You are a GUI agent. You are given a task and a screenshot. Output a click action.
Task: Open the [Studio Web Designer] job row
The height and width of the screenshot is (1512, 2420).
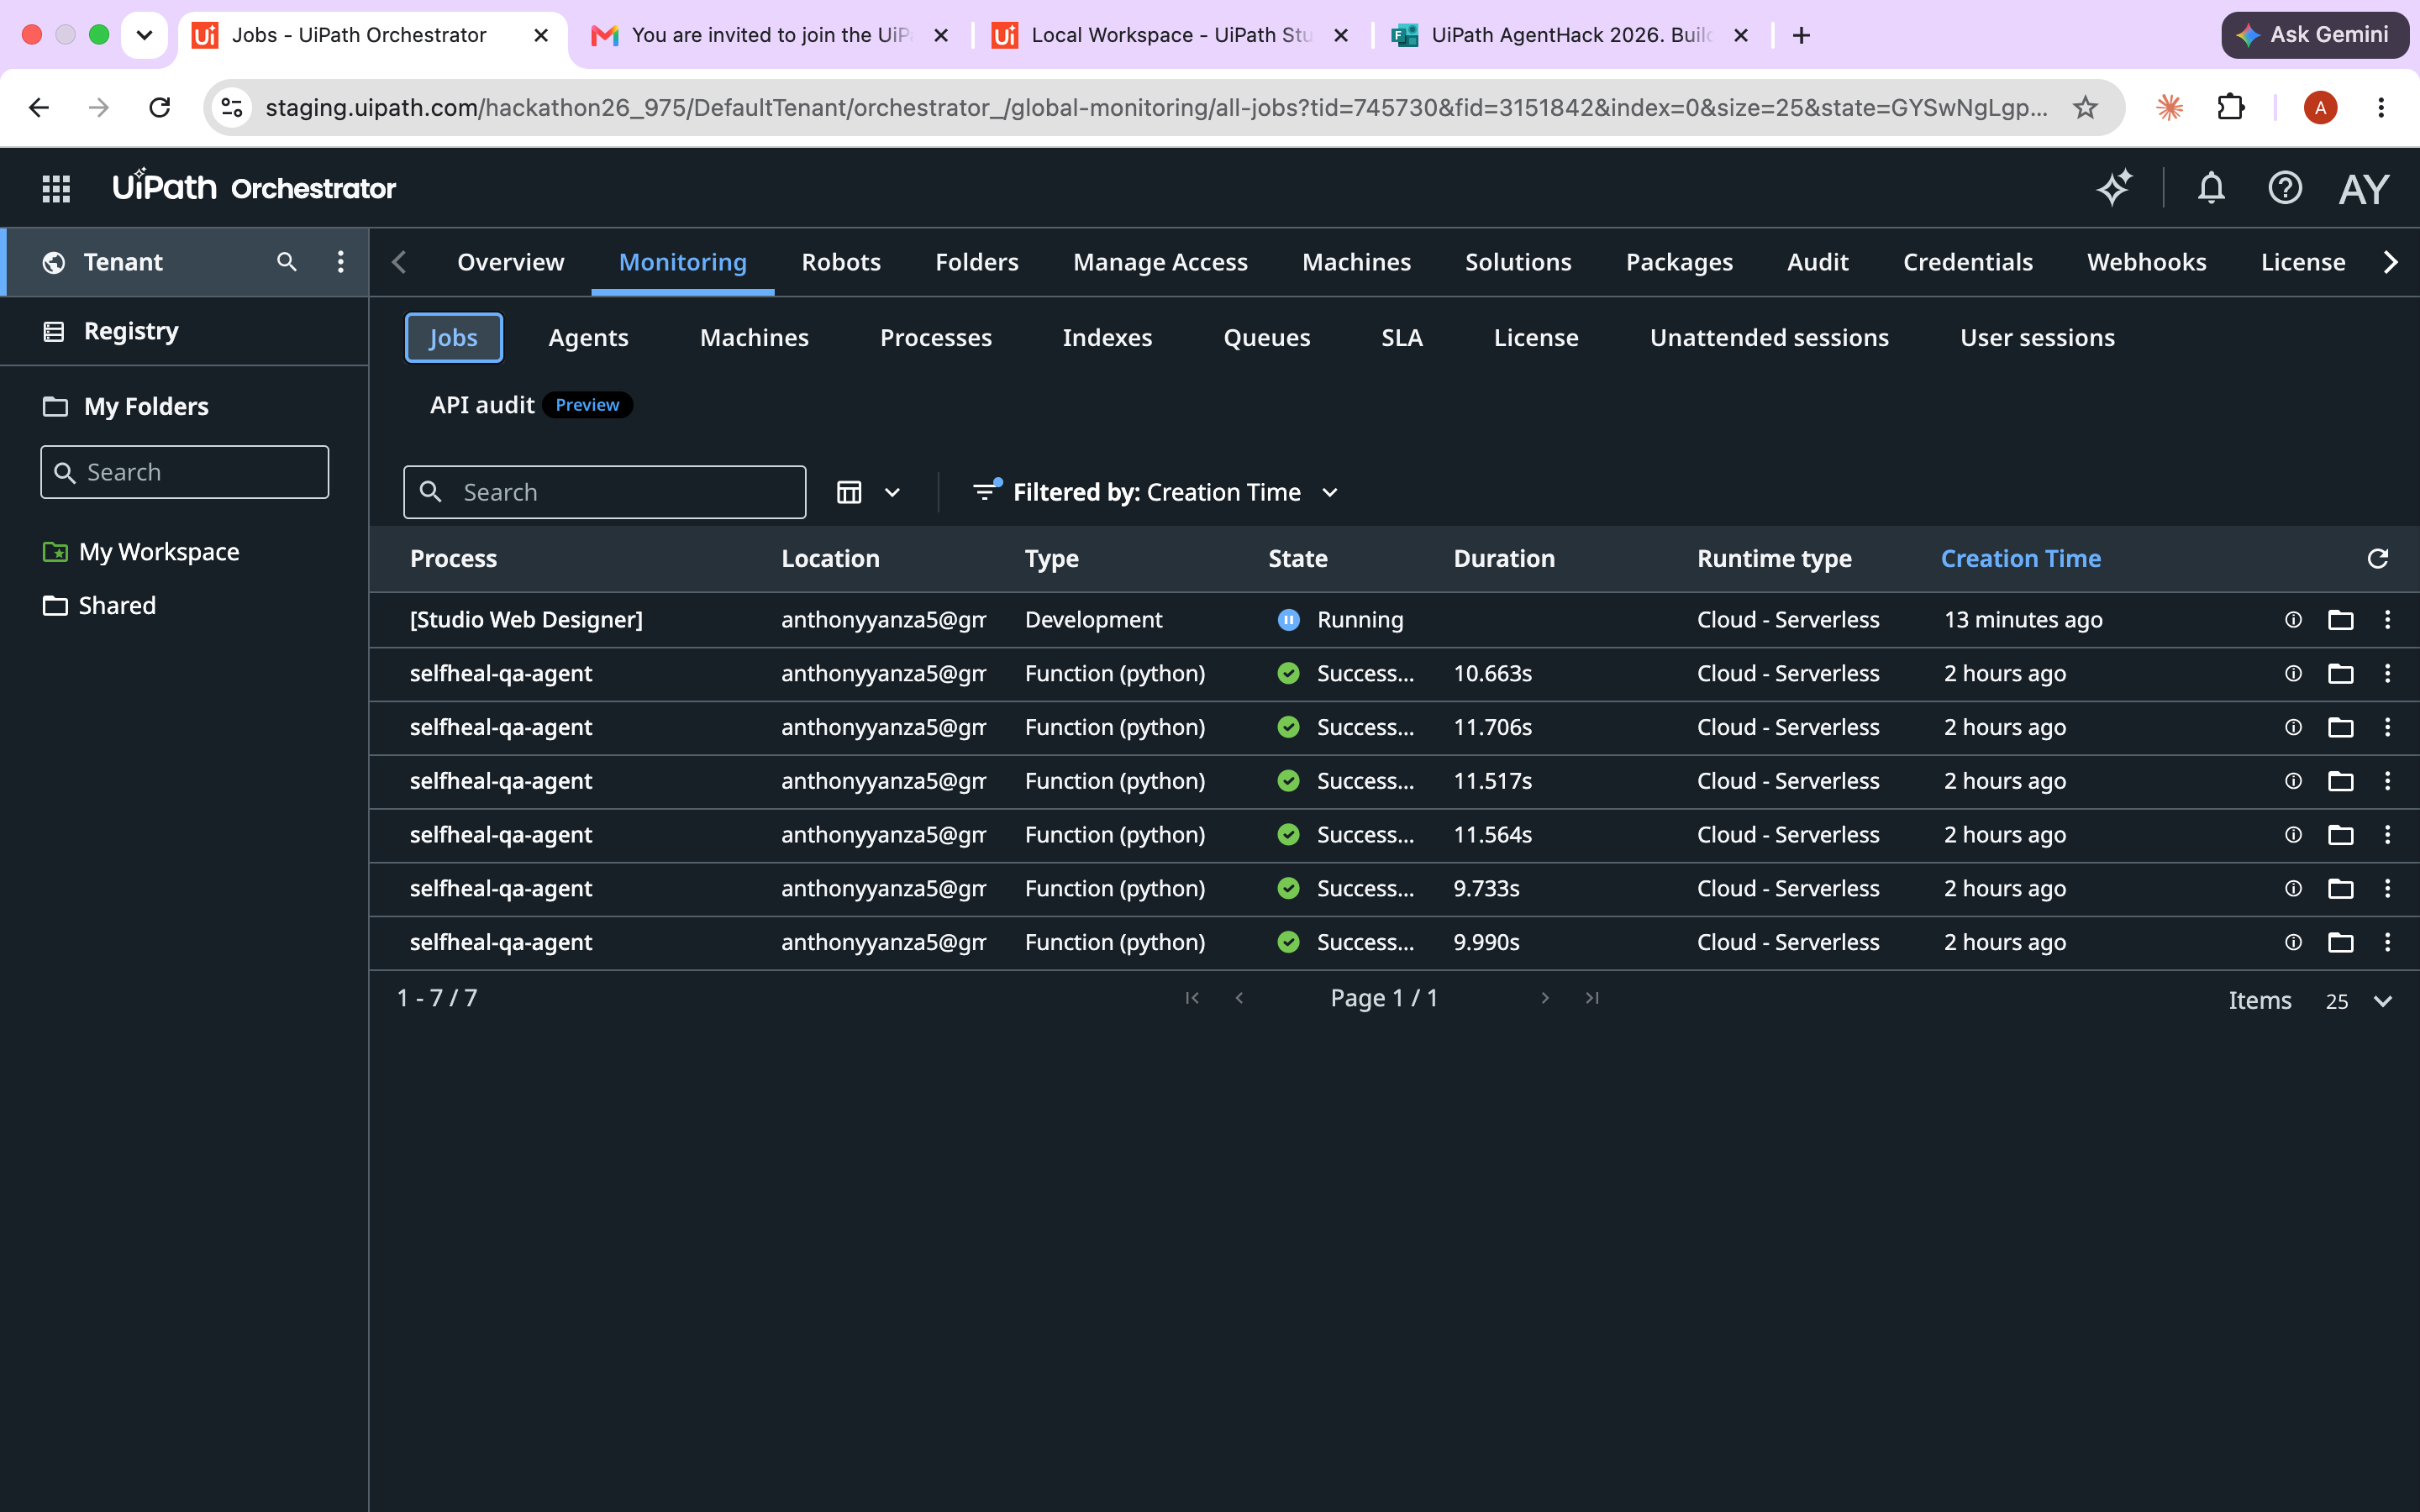tap(1394, 620)
